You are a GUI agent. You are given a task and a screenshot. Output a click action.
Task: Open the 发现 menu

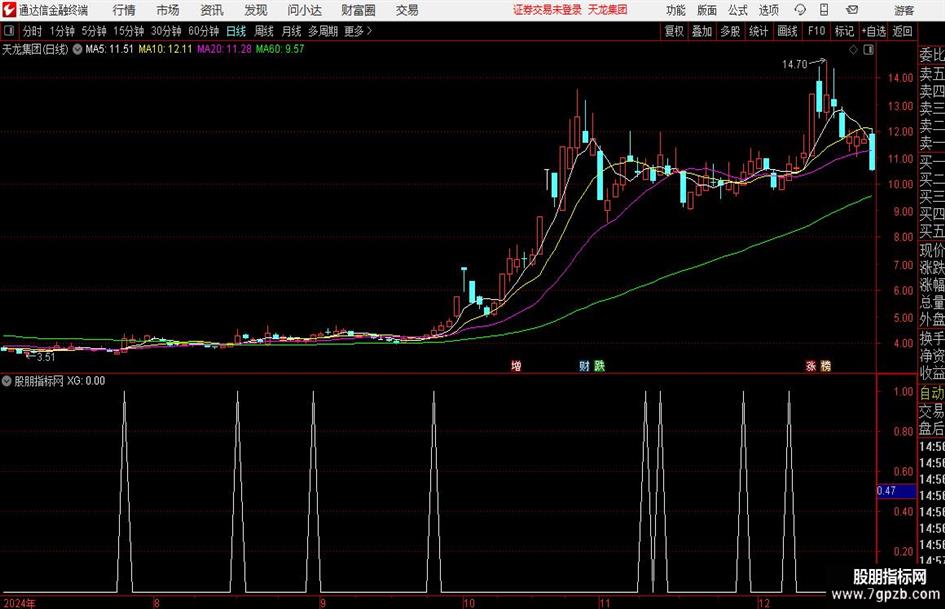(256, 10)
